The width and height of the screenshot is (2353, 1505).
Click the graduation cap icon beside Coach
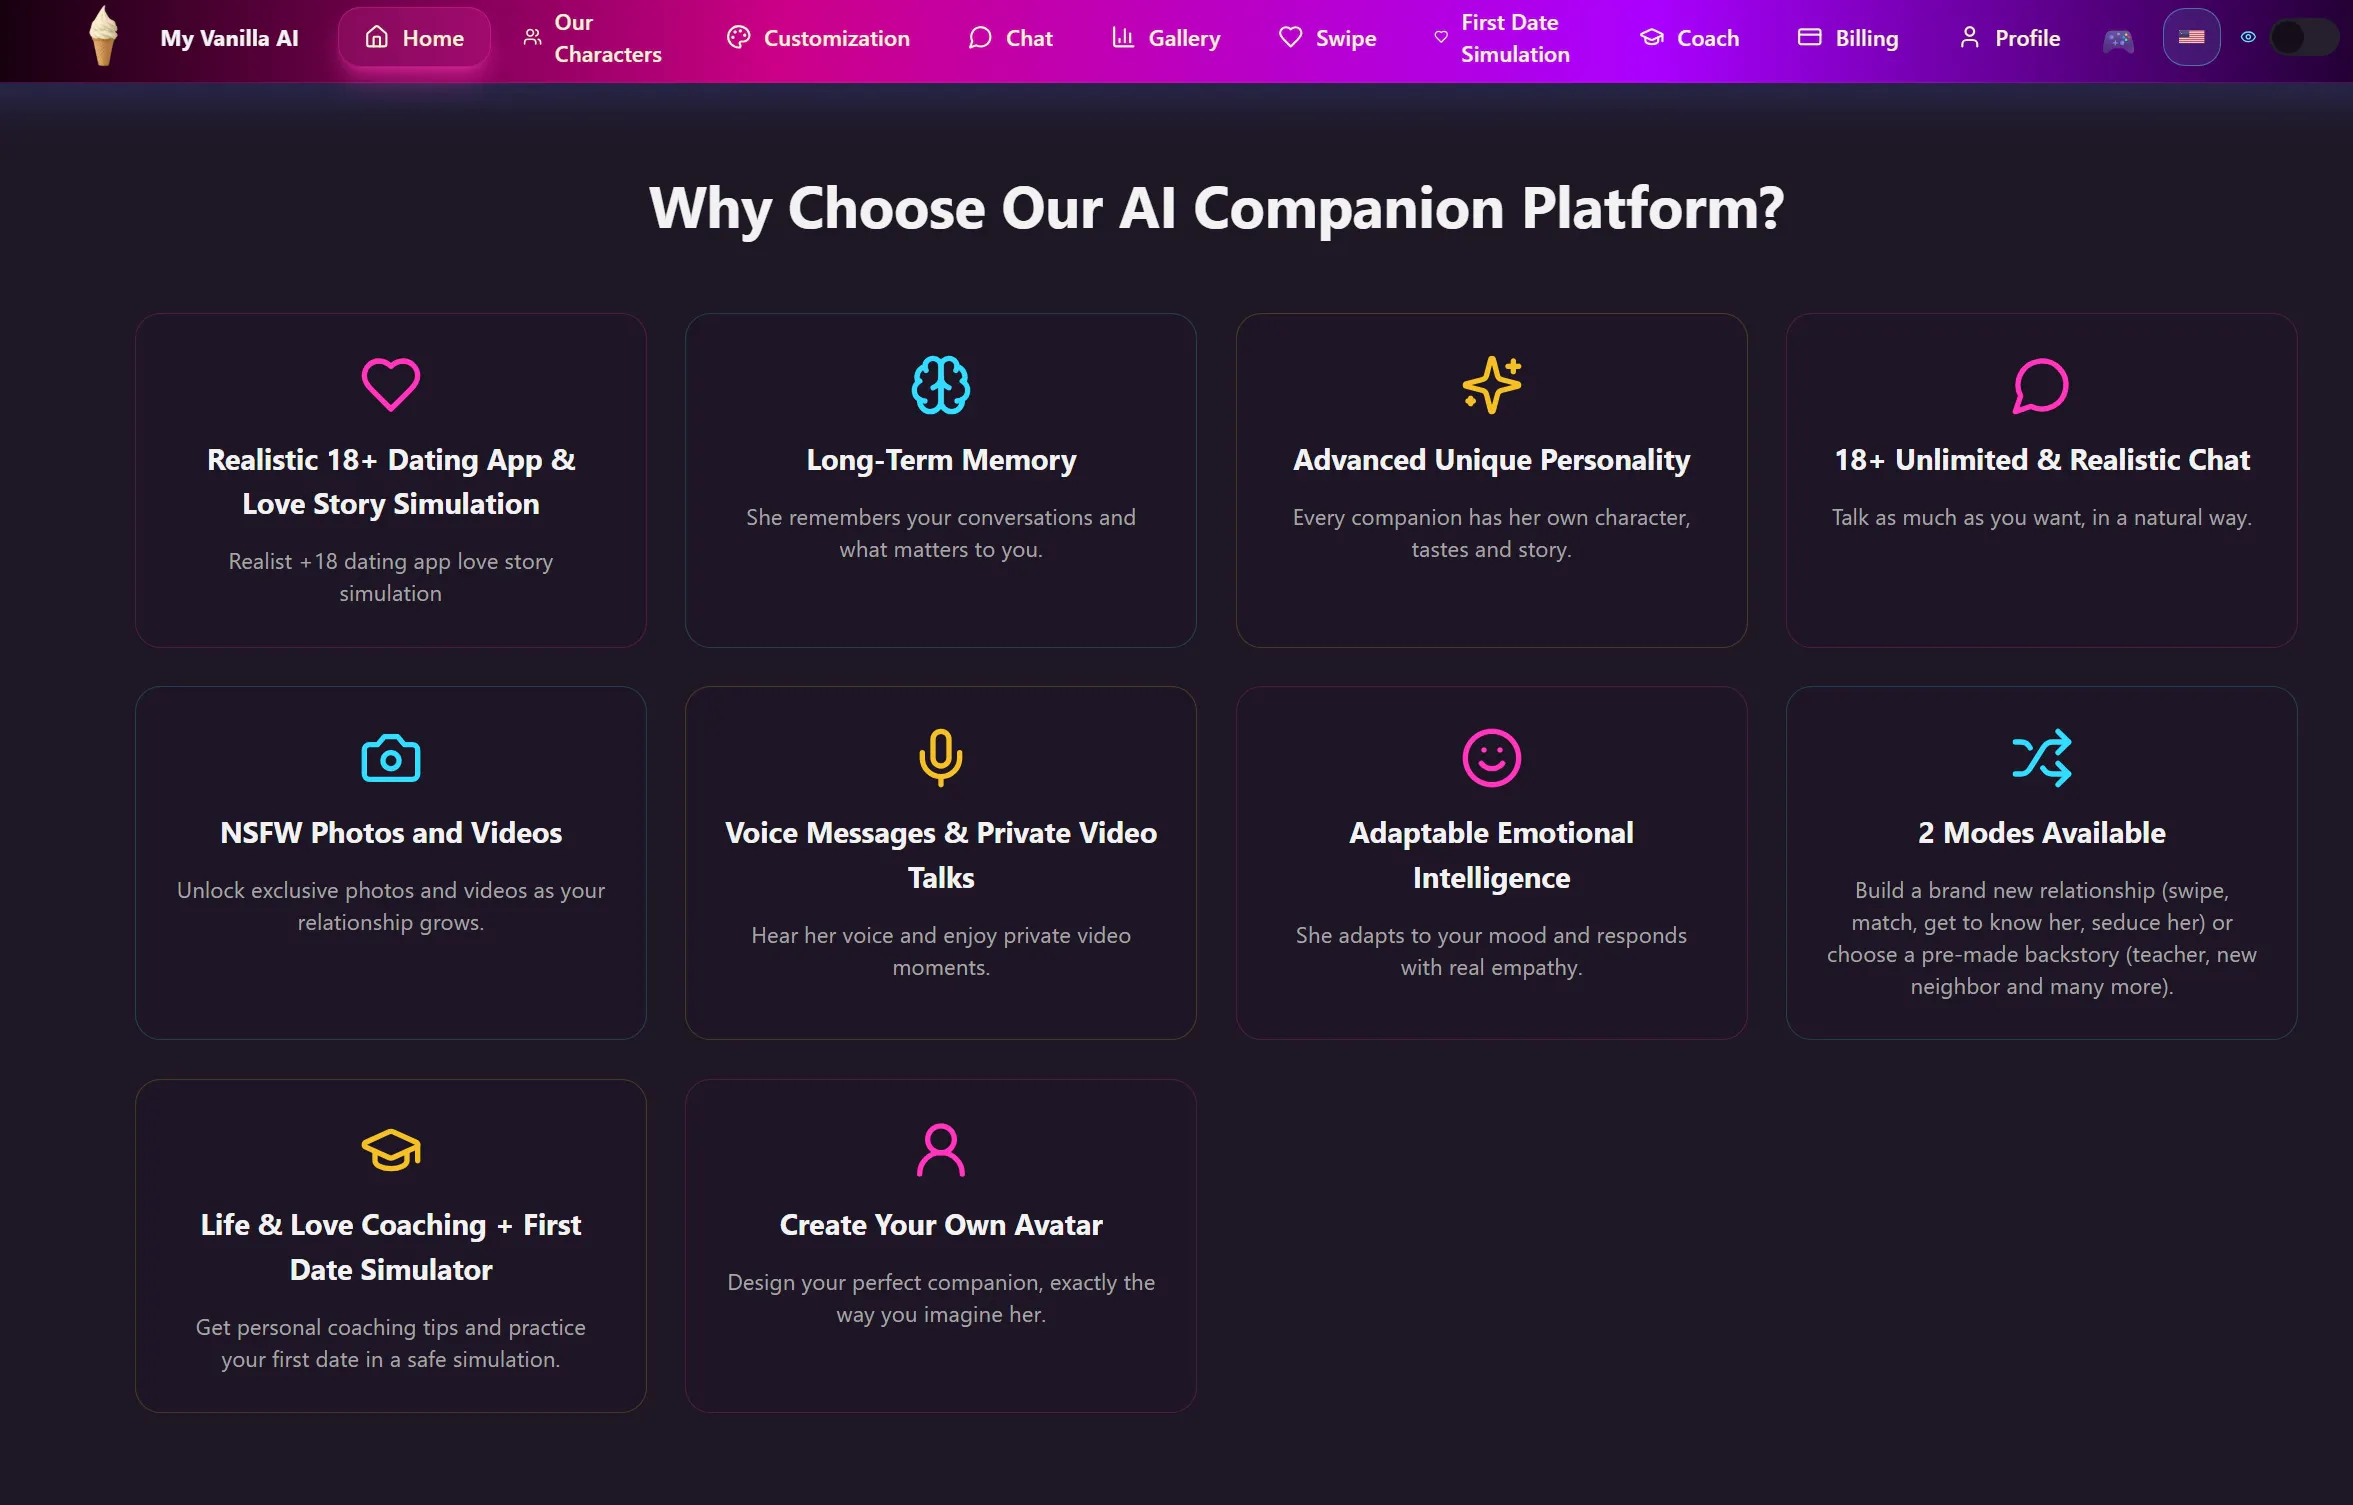click(1651, 37)
